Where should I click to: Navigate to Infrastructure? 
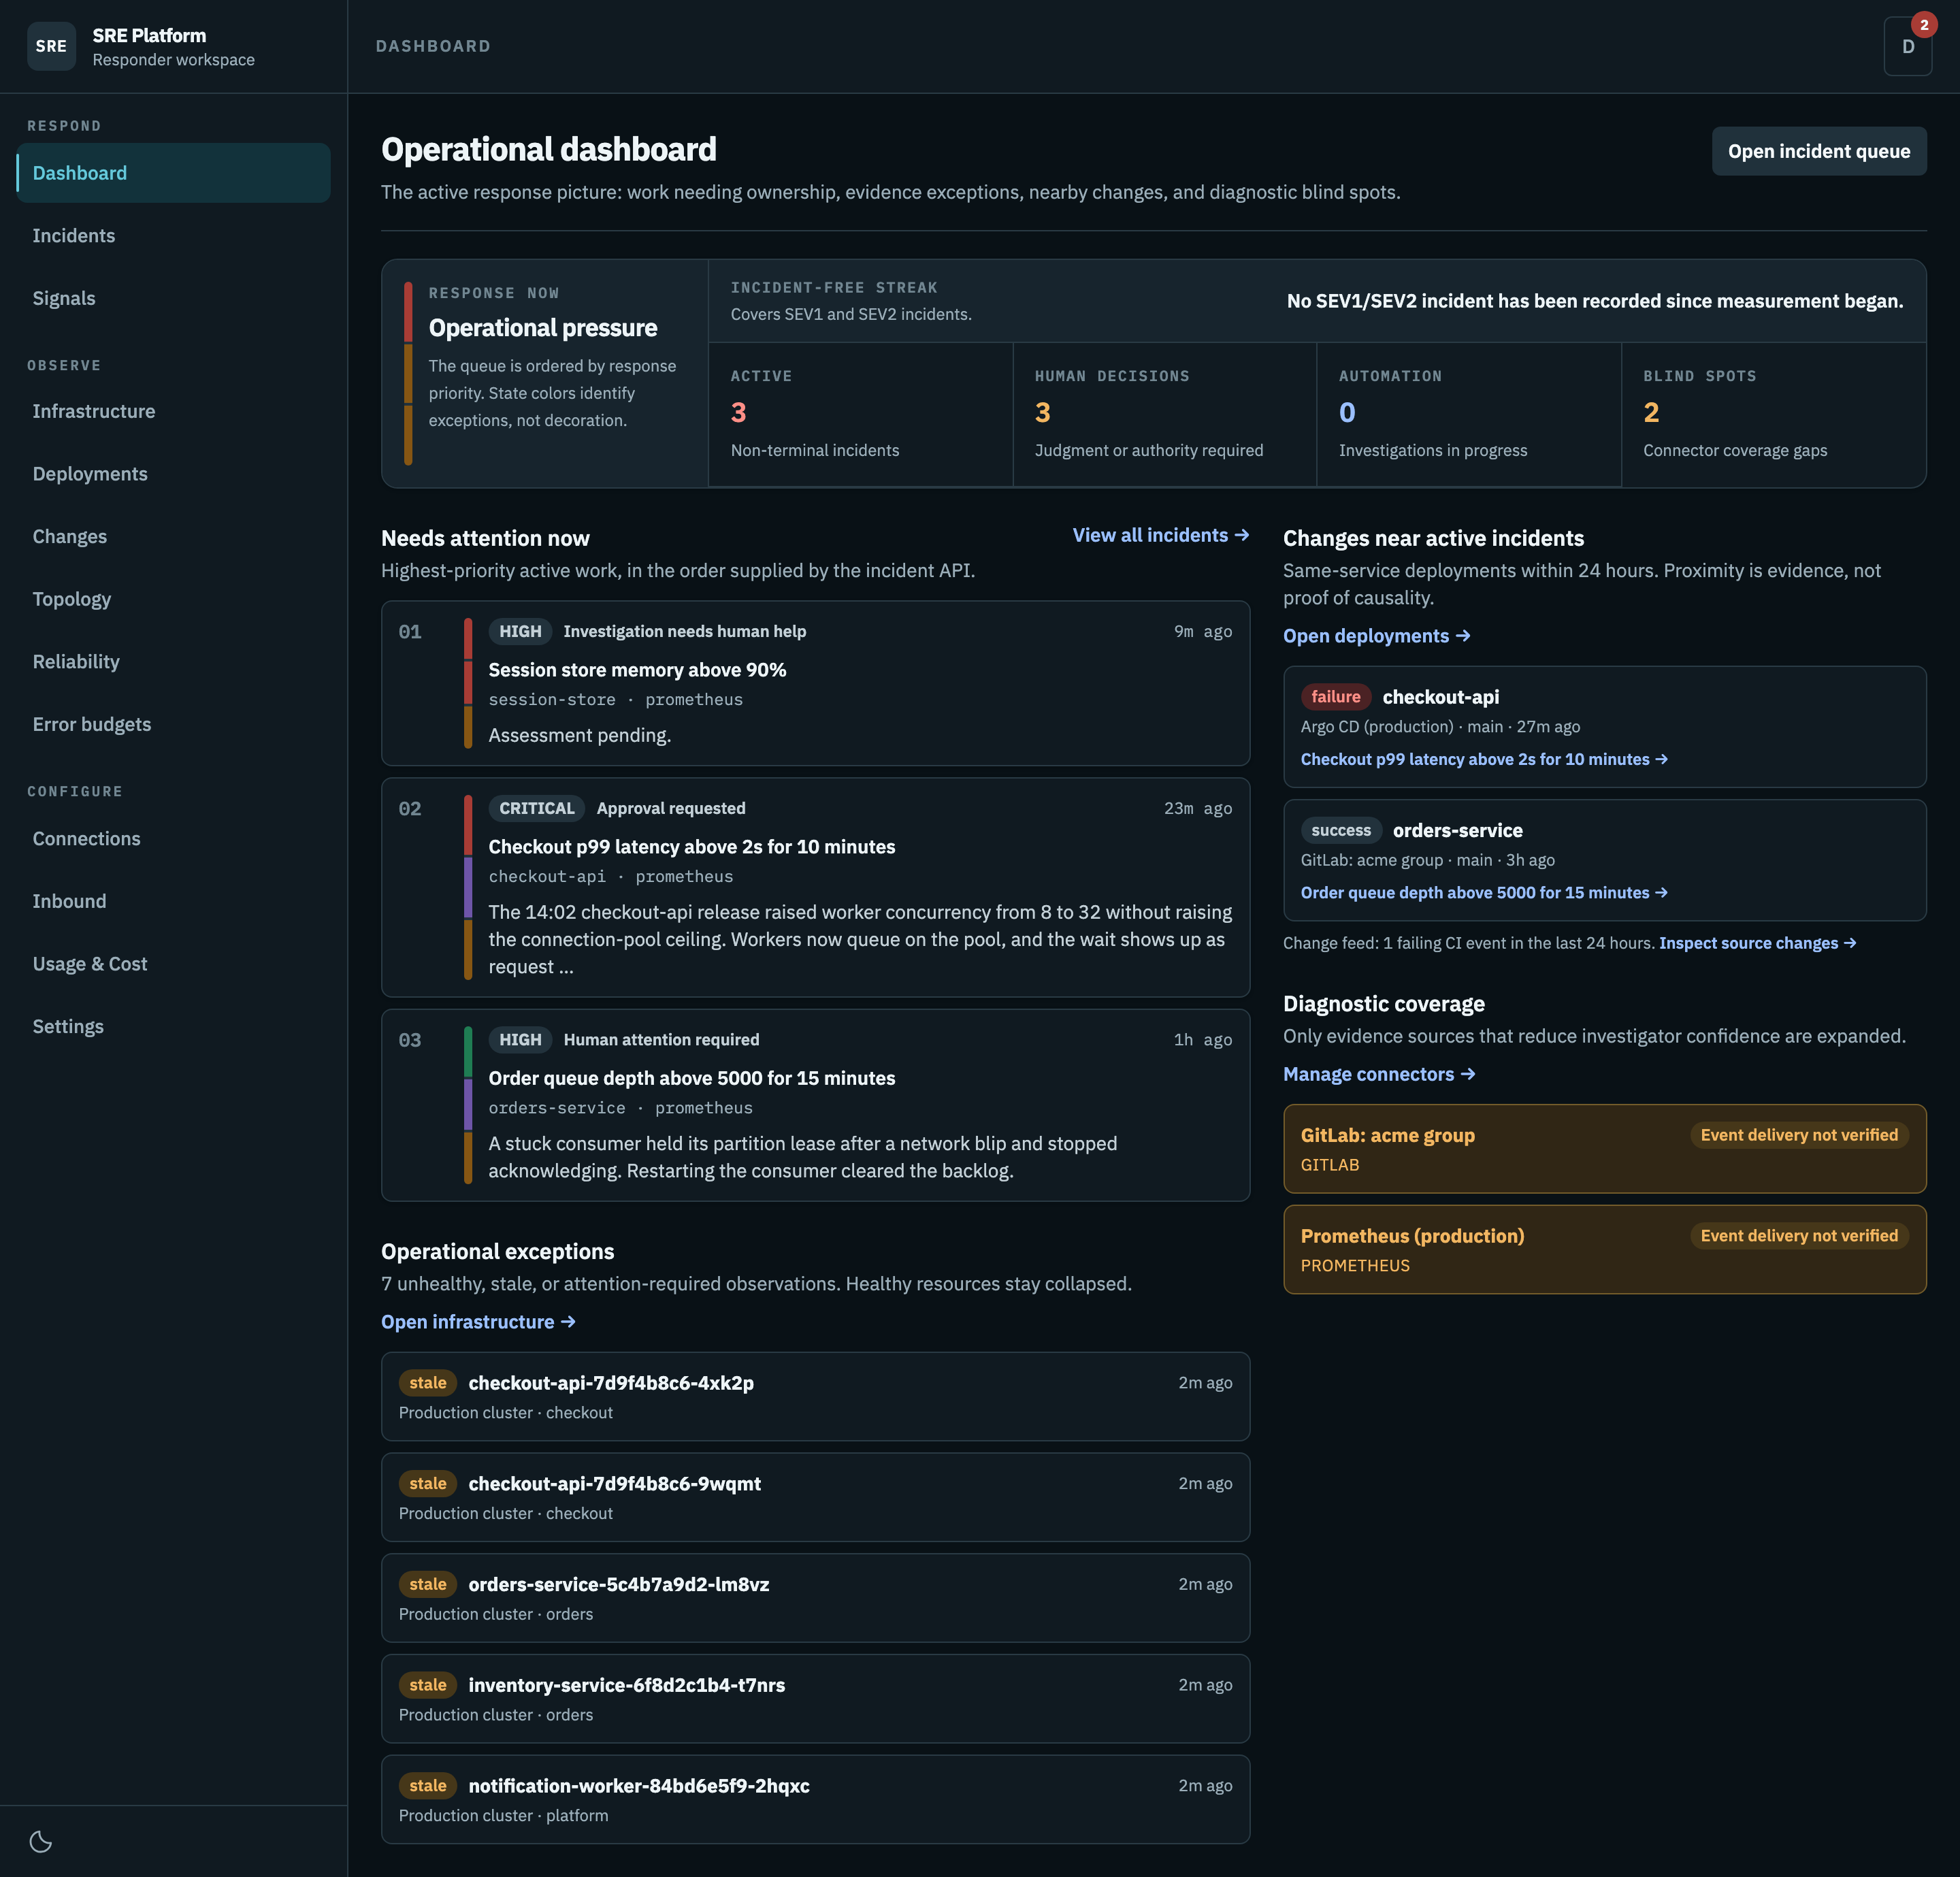(173, 411)
